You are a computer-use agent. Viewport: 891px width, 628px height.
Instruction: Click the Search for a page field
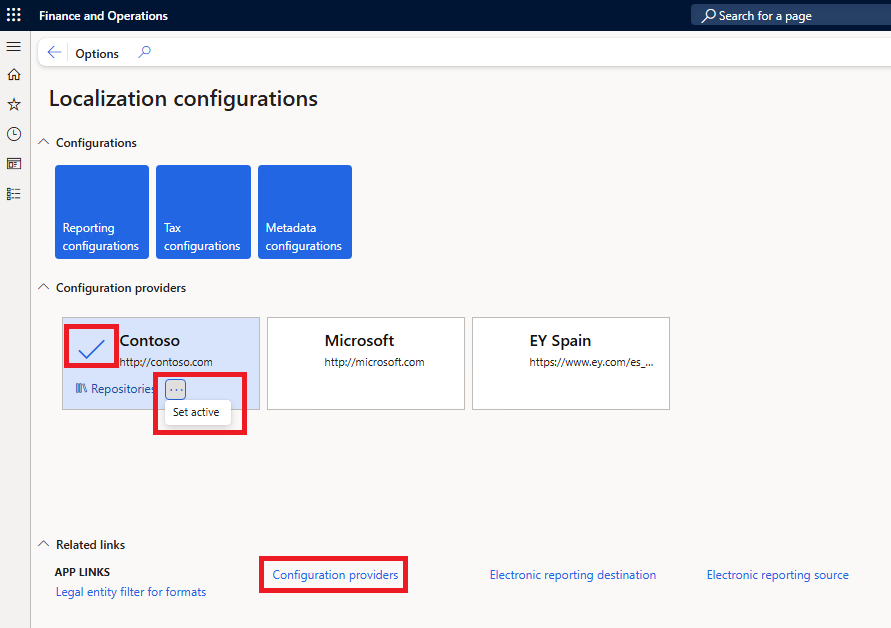pos(790,16)
